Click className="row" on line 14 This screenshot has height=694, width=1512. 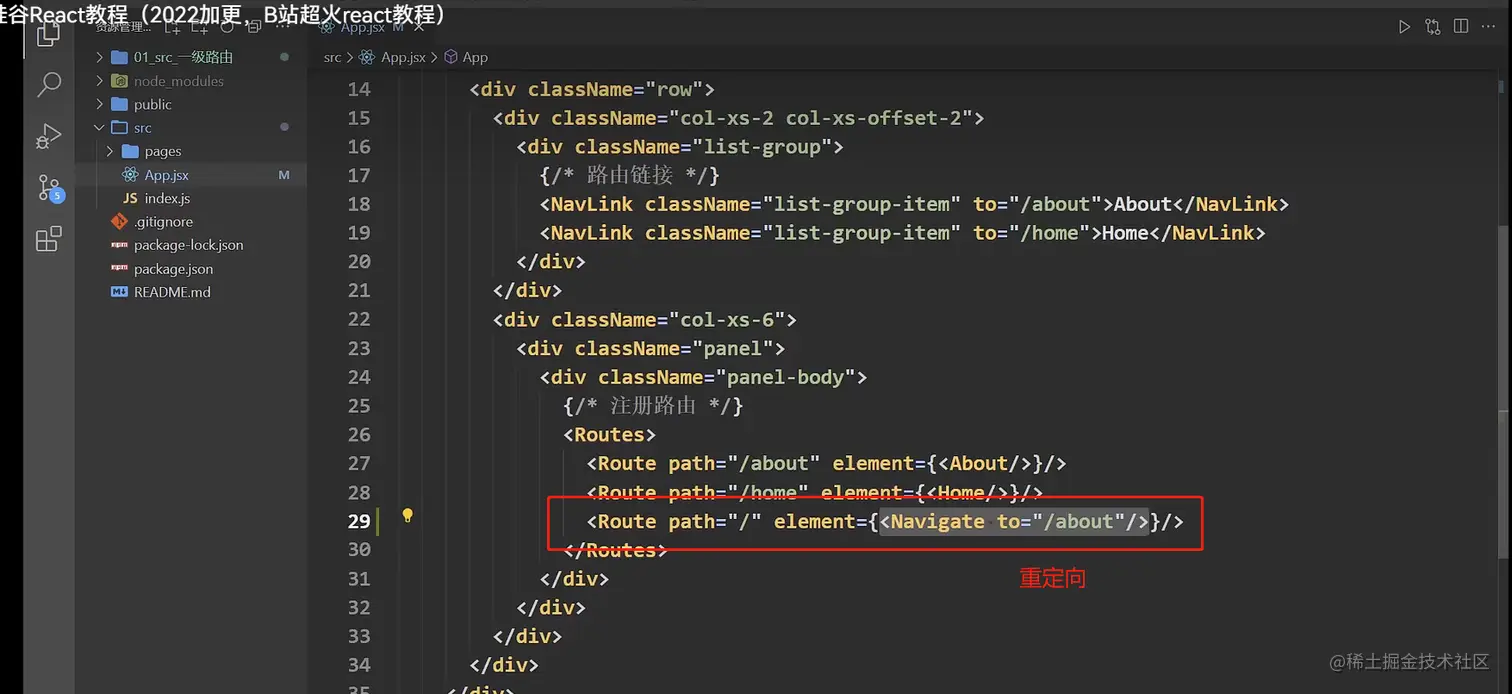click(615, 89)
